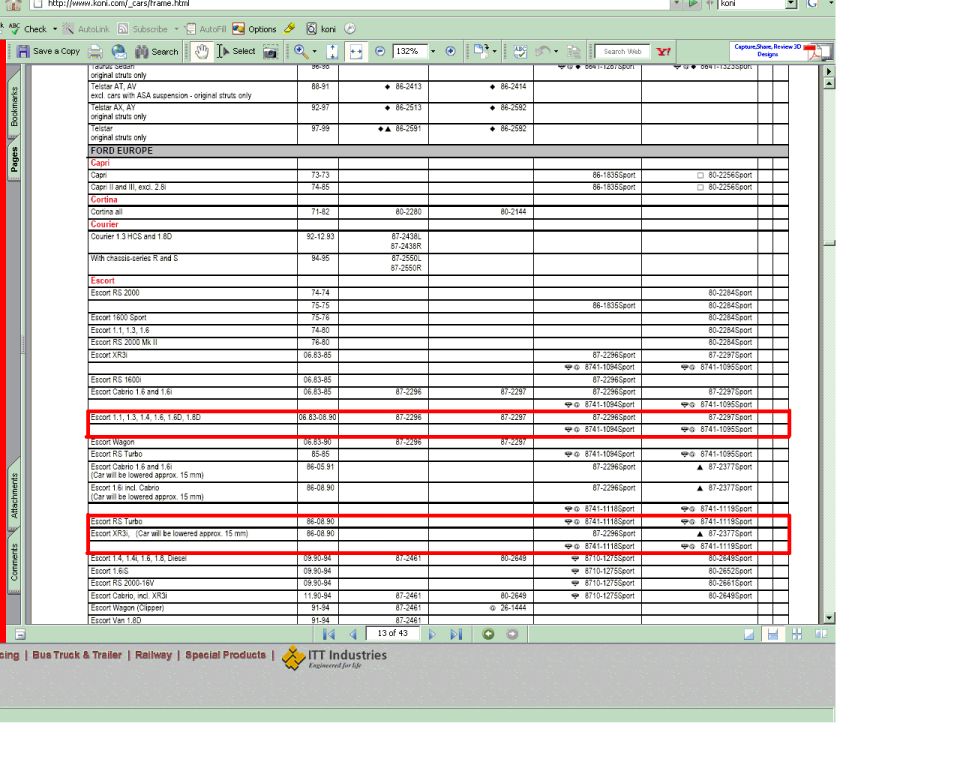Click the koni search term button
This screenshot has height=768, width=960.
pos(321,29)
